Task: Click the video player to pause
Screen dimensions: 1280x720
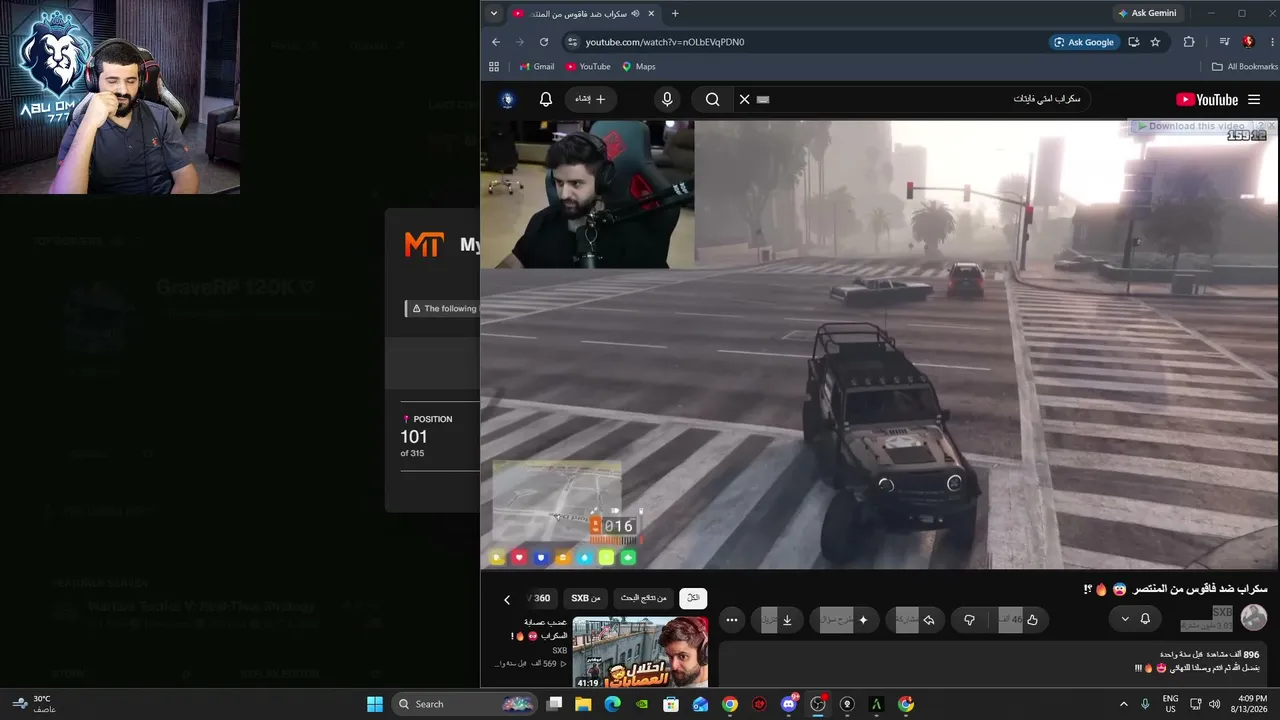Action: point(879,344)
